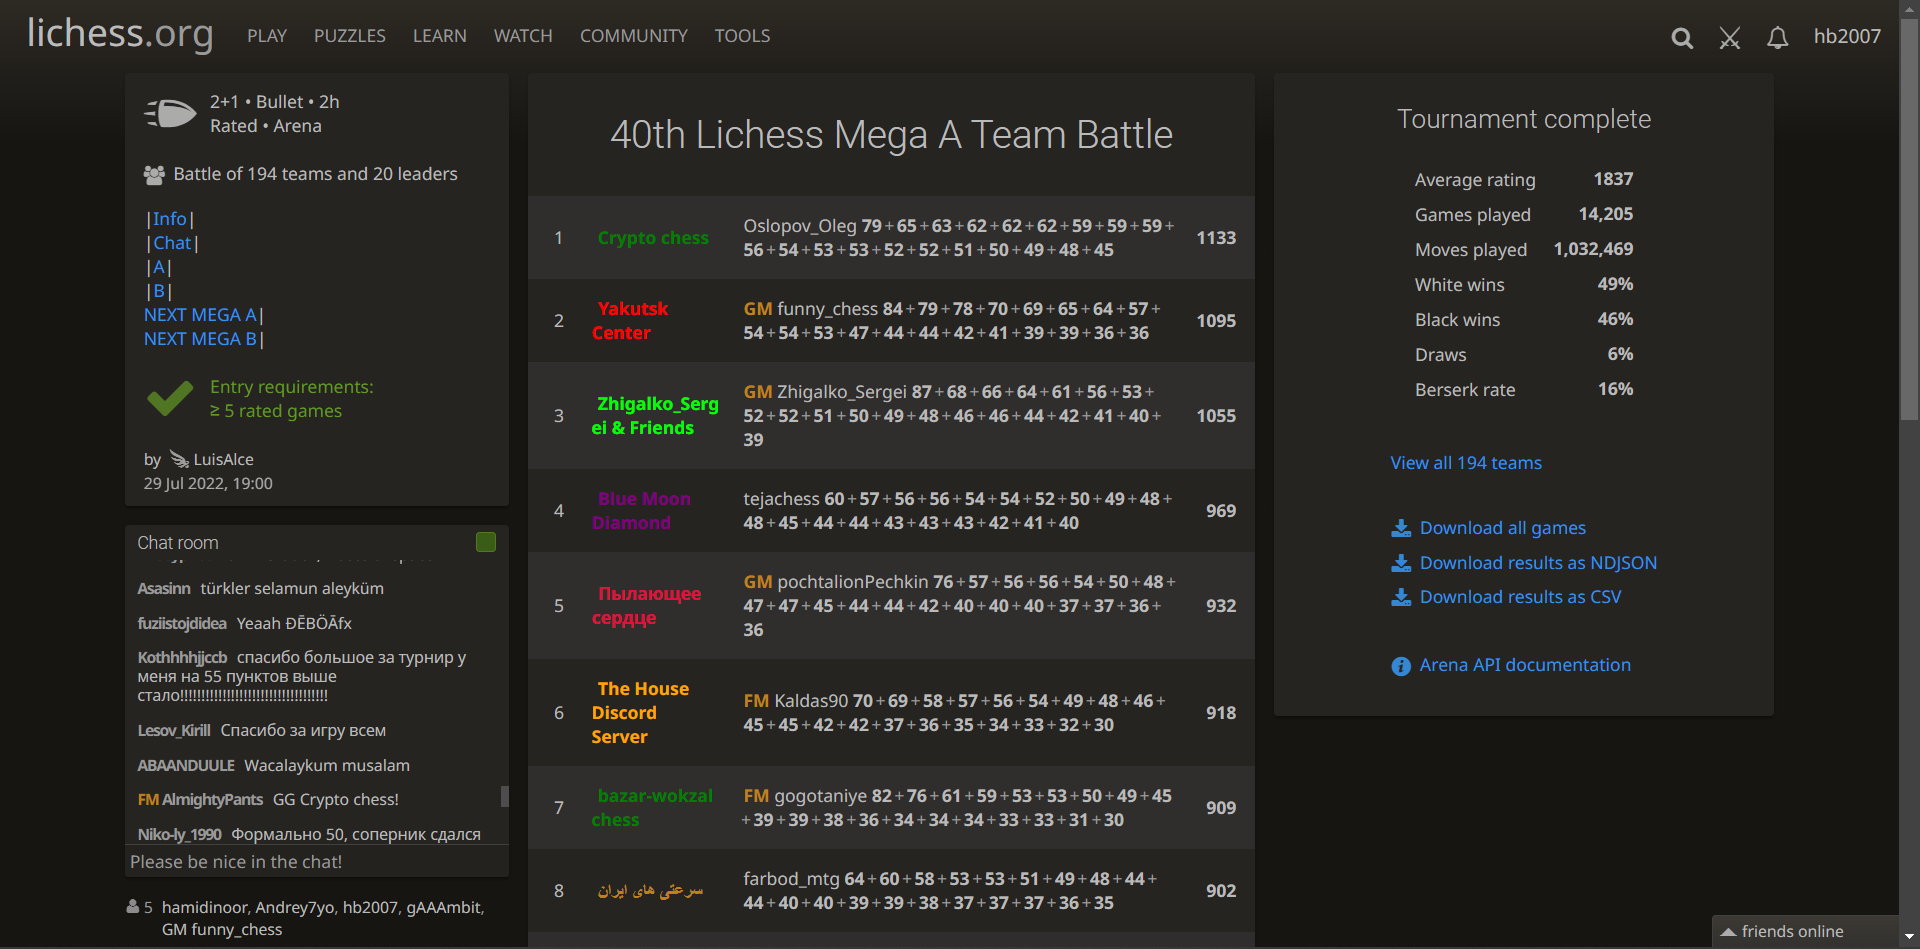Click the spectators people icon
This screenshot has height=949, width=1920.
pos(133,907)
